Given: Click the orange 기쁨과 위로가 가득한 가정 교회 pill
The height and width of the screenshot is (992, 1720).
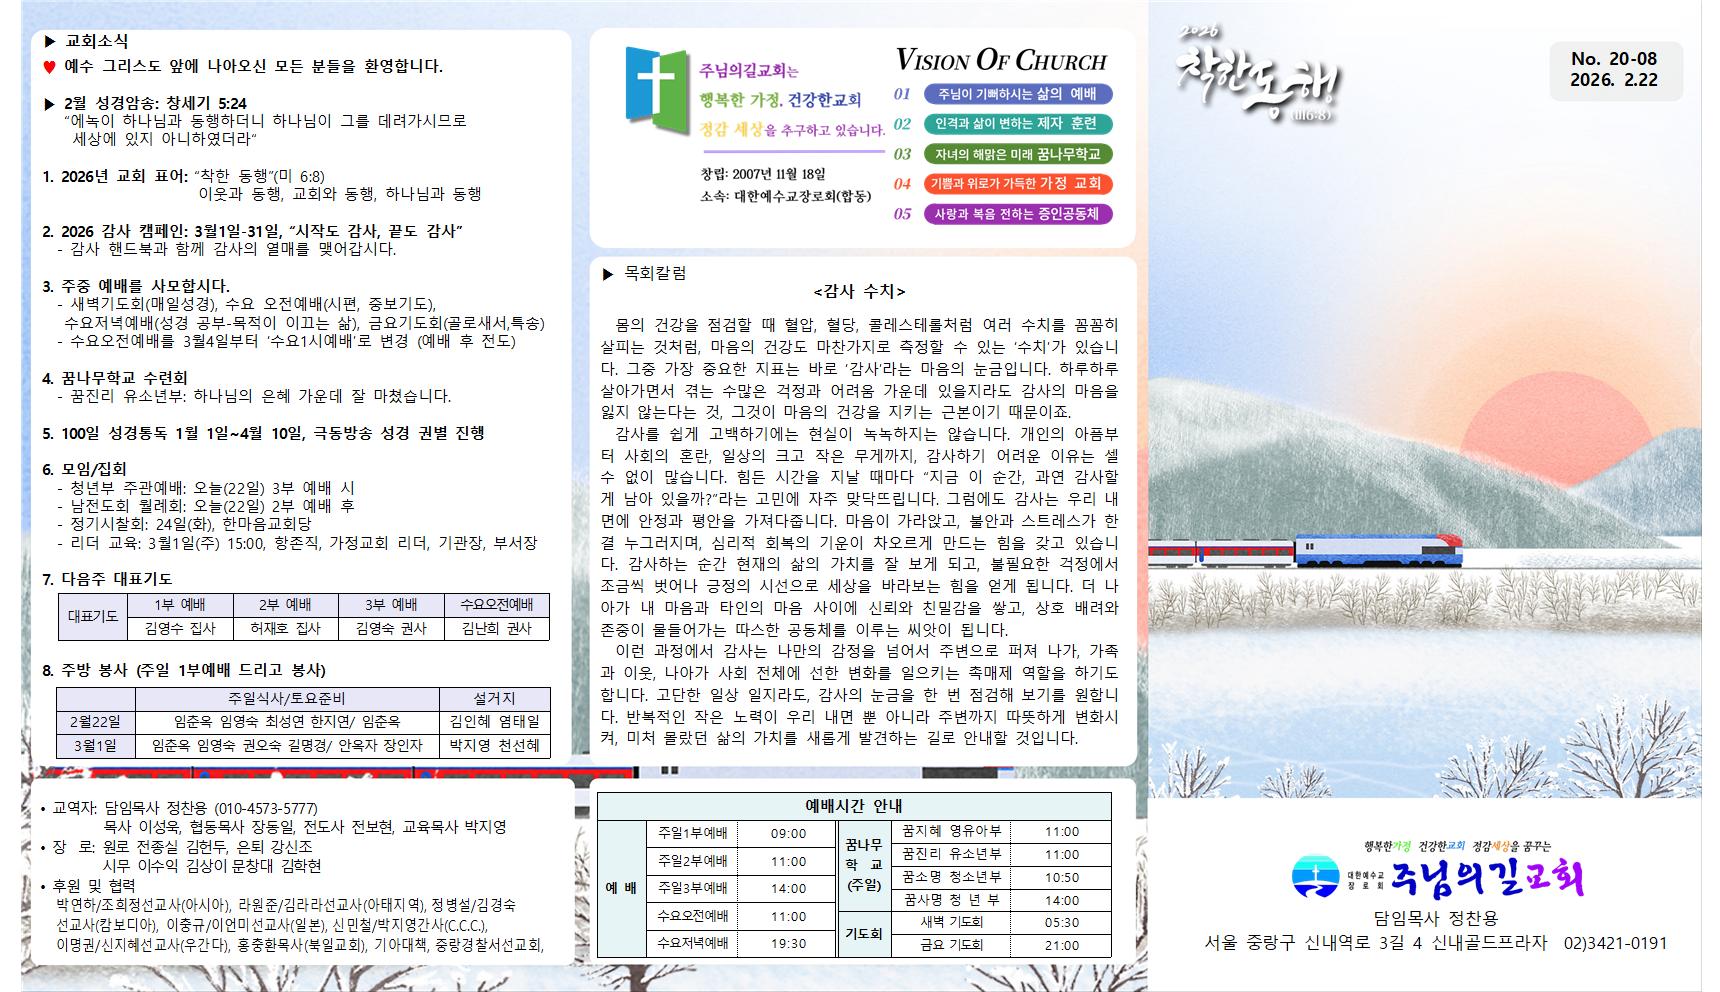Looking at the screenshot, I should tap(1017, 184).
